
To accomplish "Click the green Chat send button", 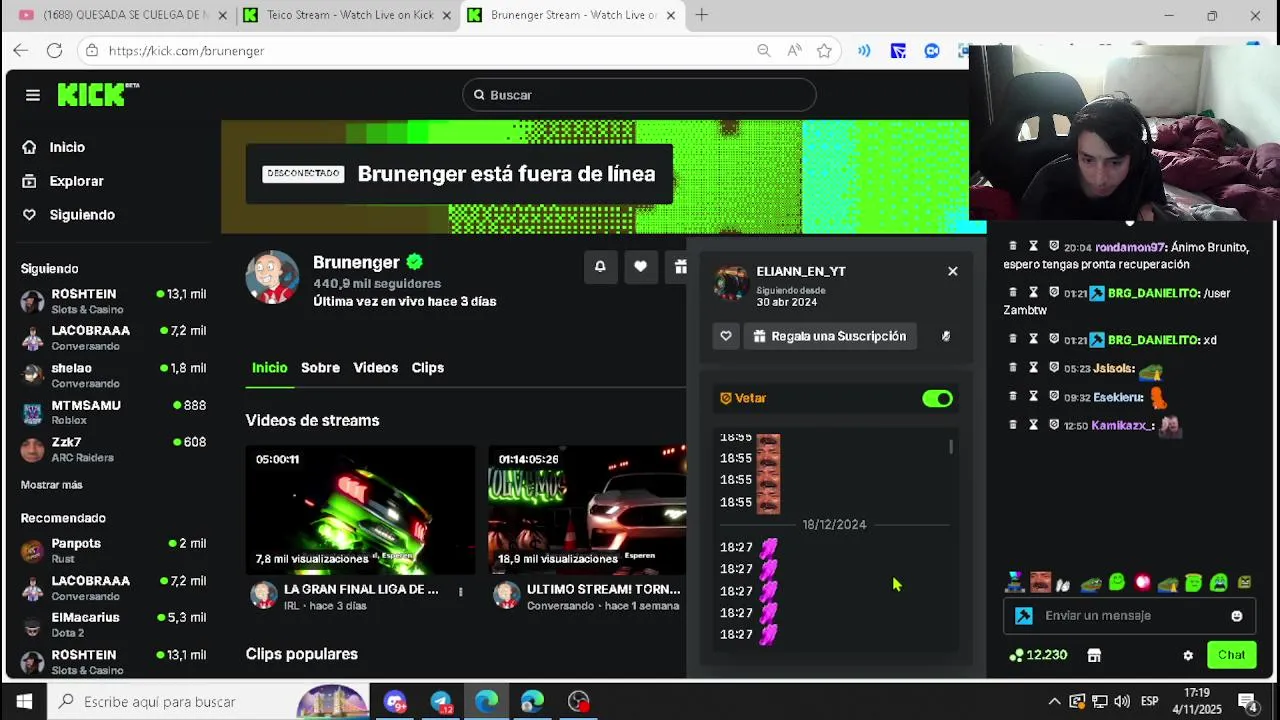I will tap(1231, 656).
